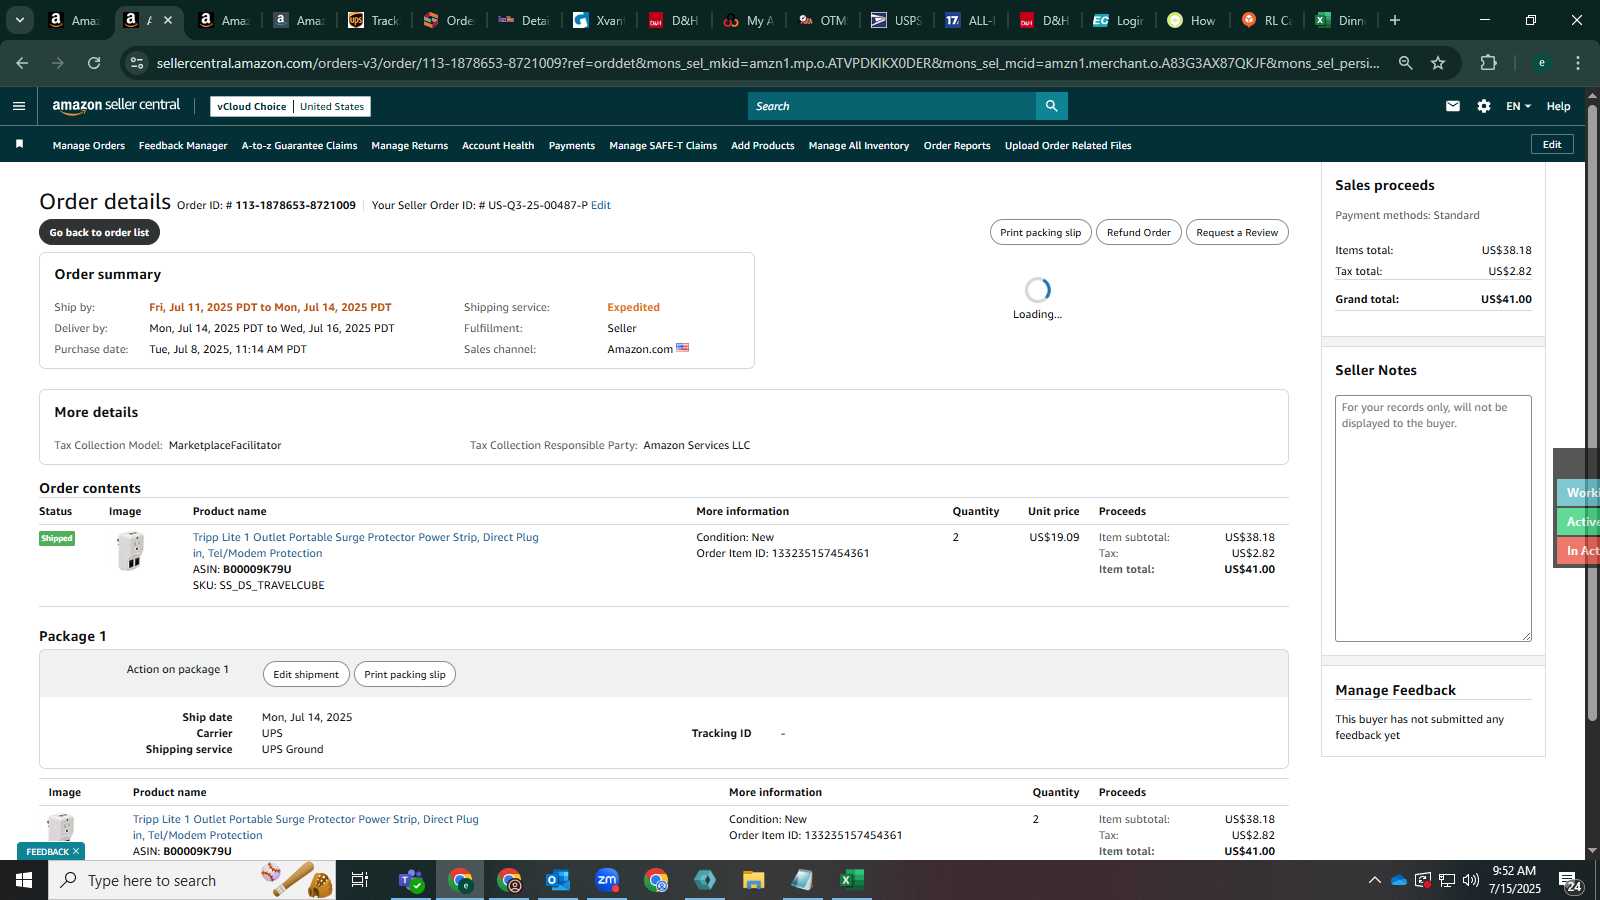Click the Amazon Seller Central logo
The height and width of the screenshot is (900, 1600).
tap(116, 105)
